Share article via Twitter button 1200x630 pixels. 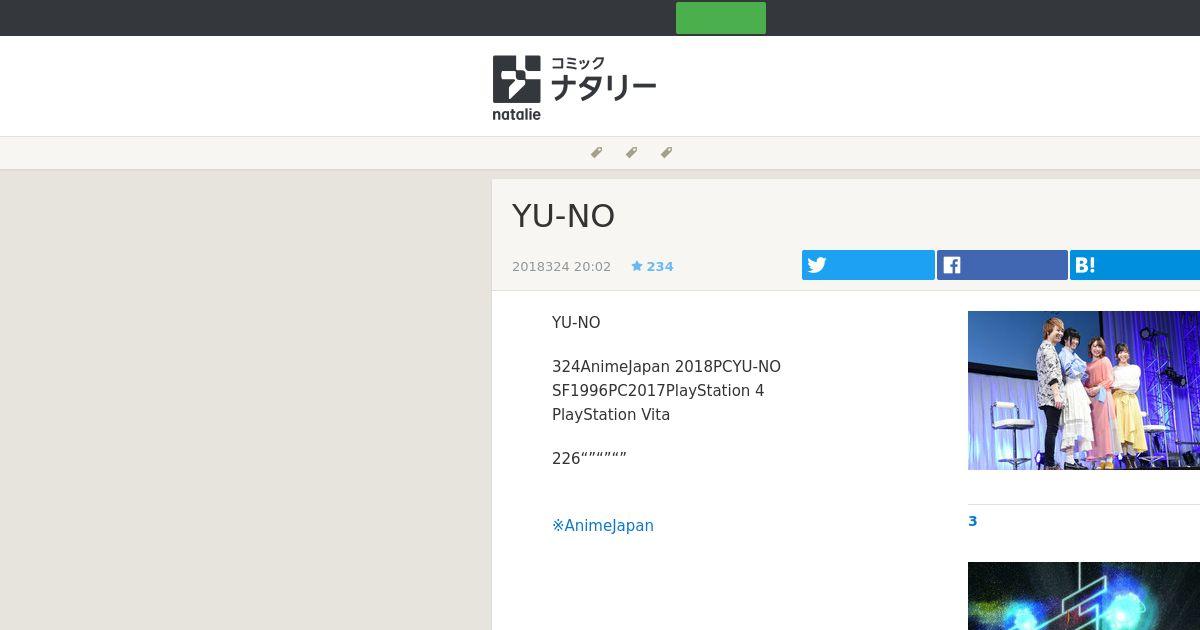pos(868,265)
